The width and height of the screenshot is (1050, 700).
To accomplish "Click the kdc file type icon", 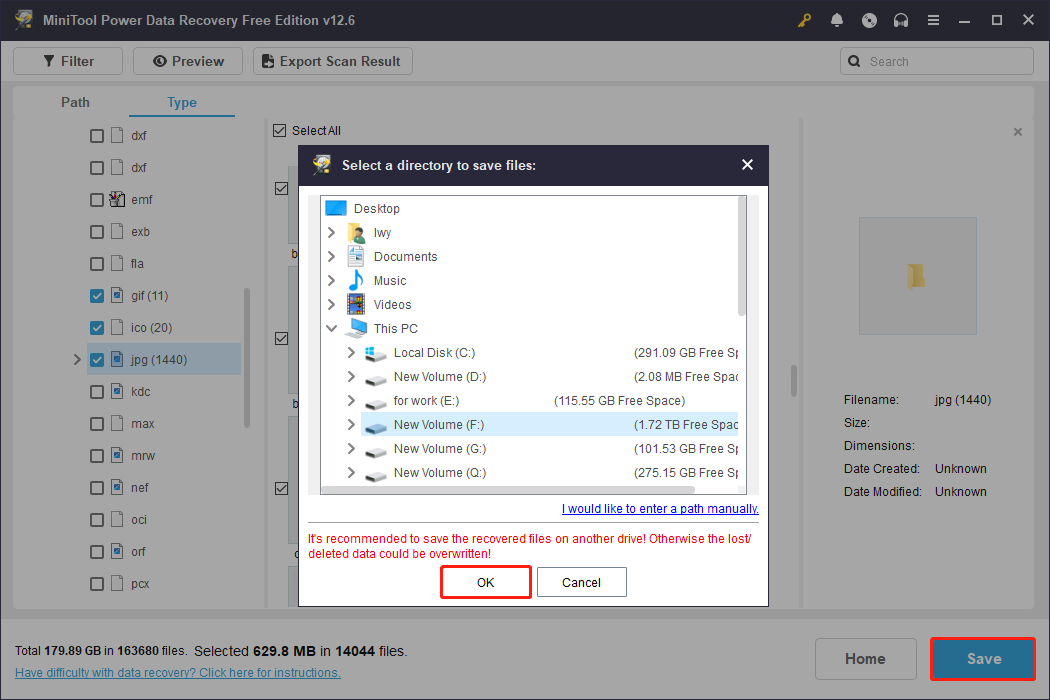I will pos(117,391).
